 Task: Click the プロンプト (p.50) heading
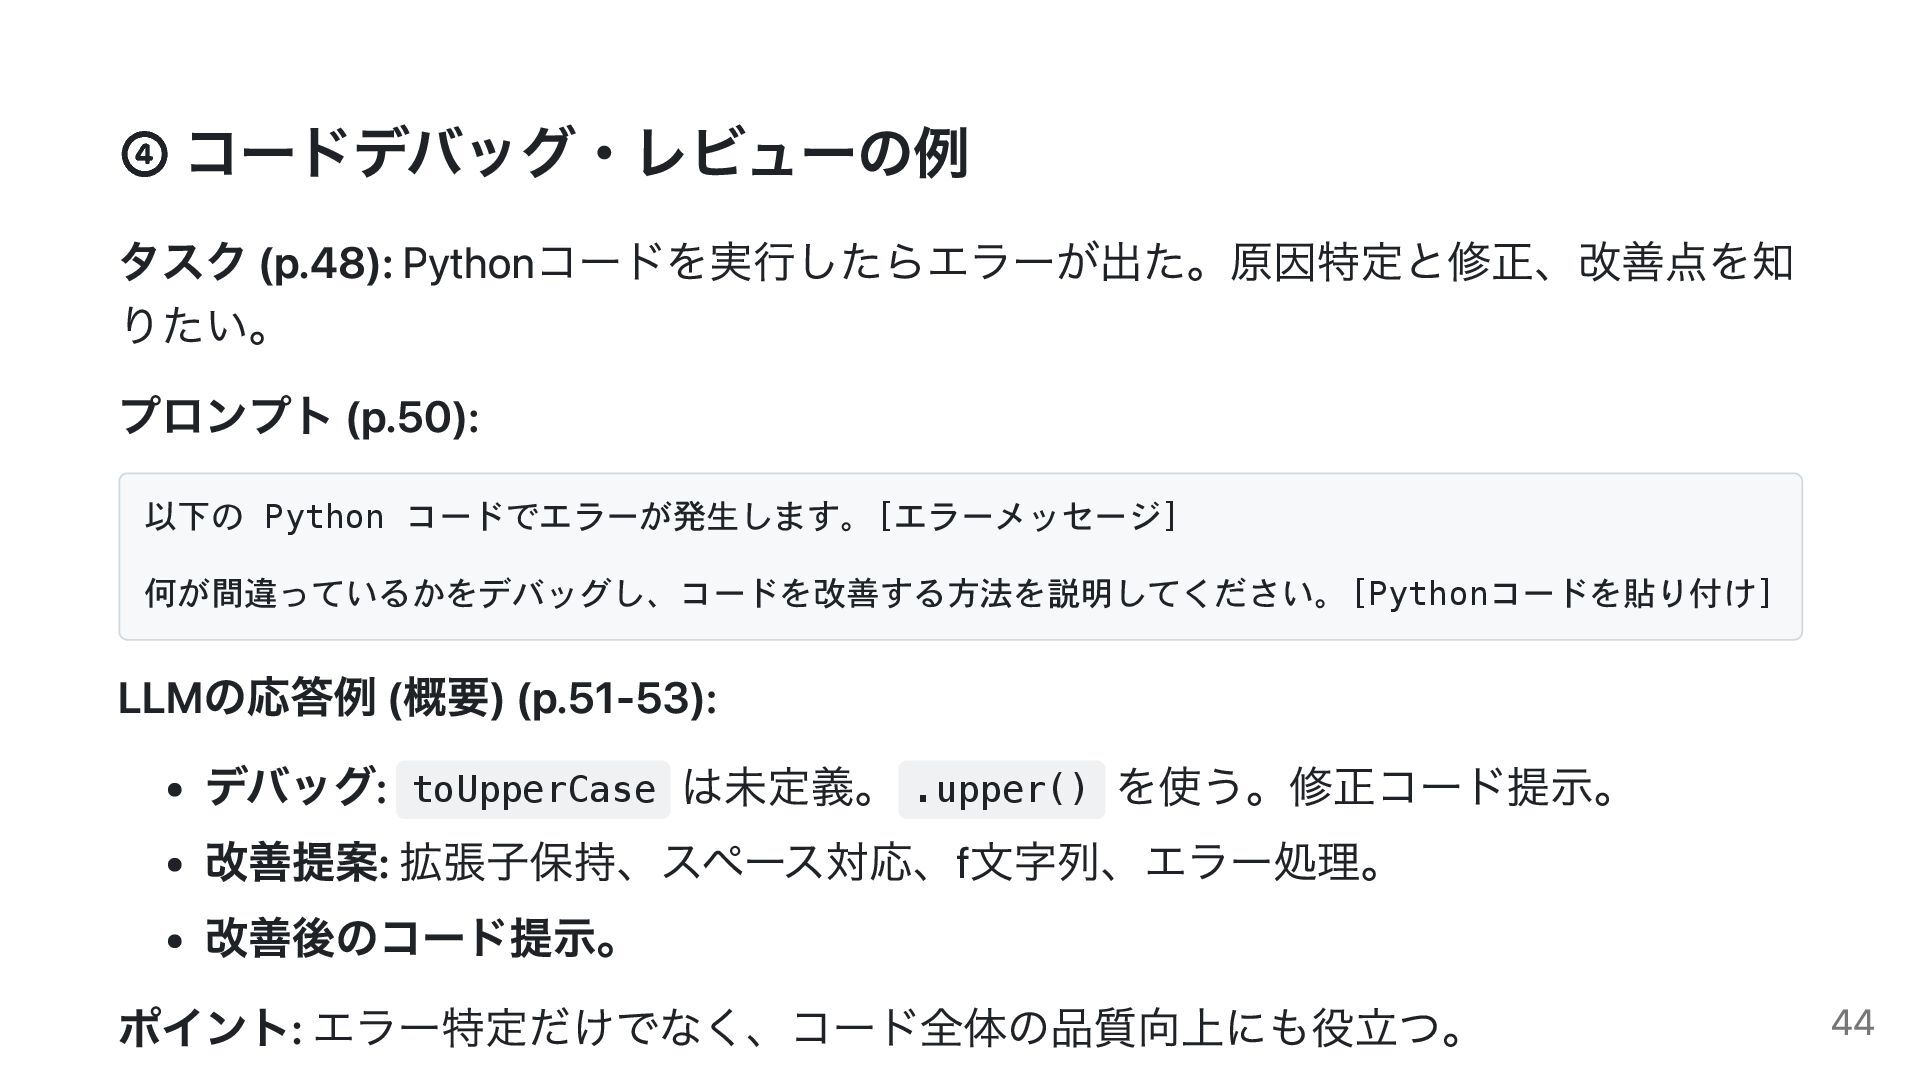298,416
